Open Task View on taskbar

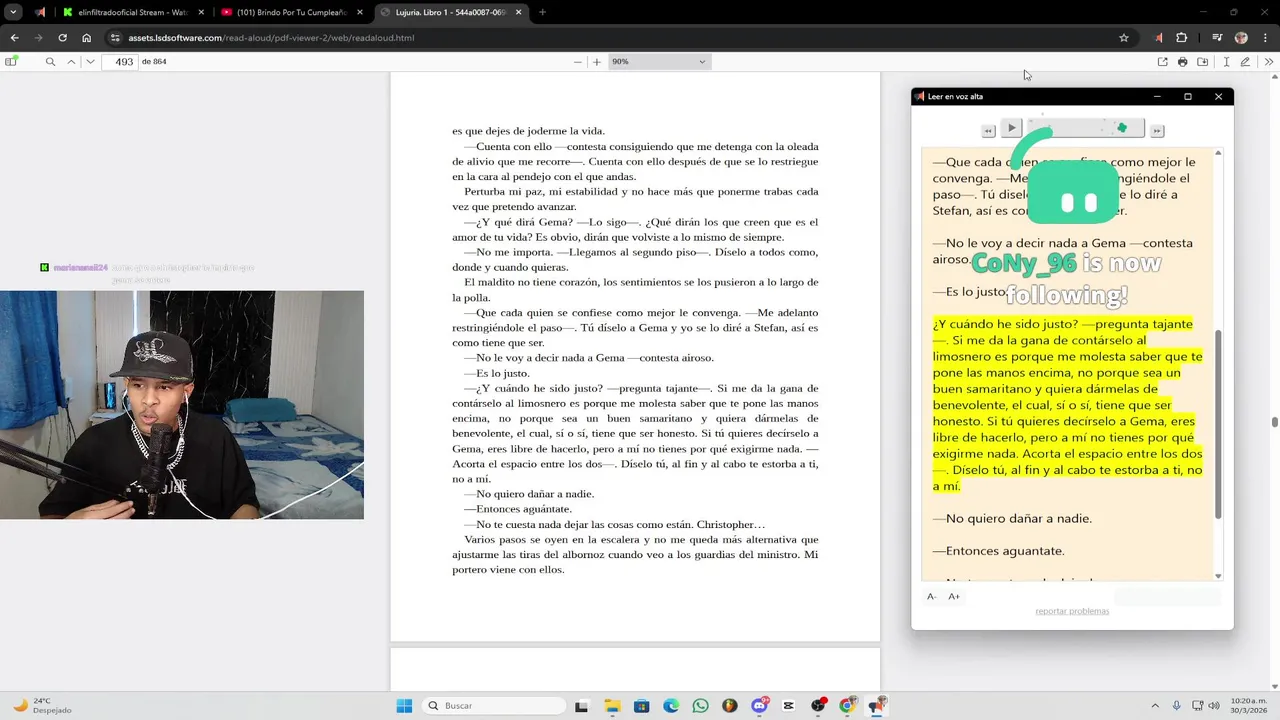click(x=581, y=706)
